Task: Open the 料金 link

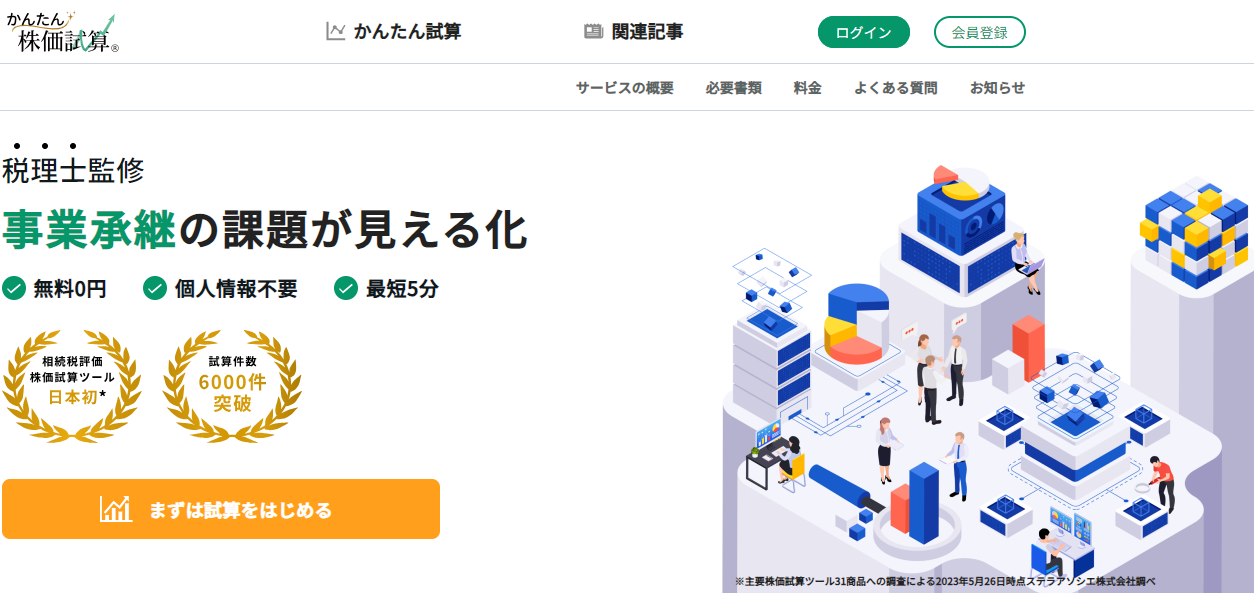Action: coord(808,88)
